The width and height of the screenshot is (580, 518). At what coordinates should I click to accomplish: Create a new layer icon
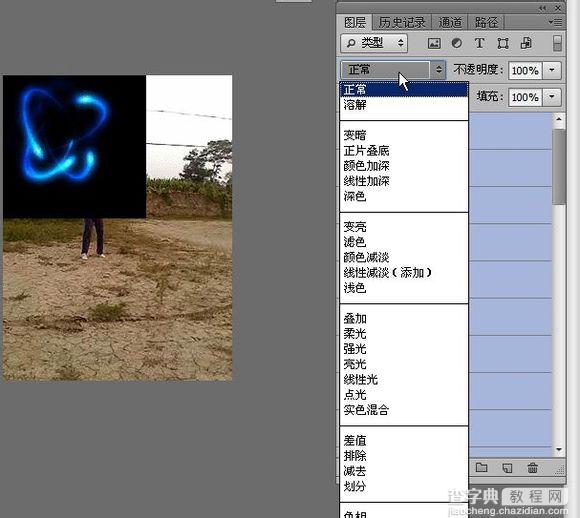pyautogui.click(x=507, y=468)
